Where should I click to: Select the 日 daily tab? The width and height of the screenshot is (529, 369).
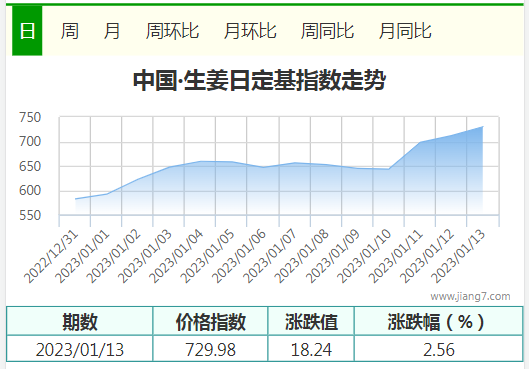(x=27, y=31)
